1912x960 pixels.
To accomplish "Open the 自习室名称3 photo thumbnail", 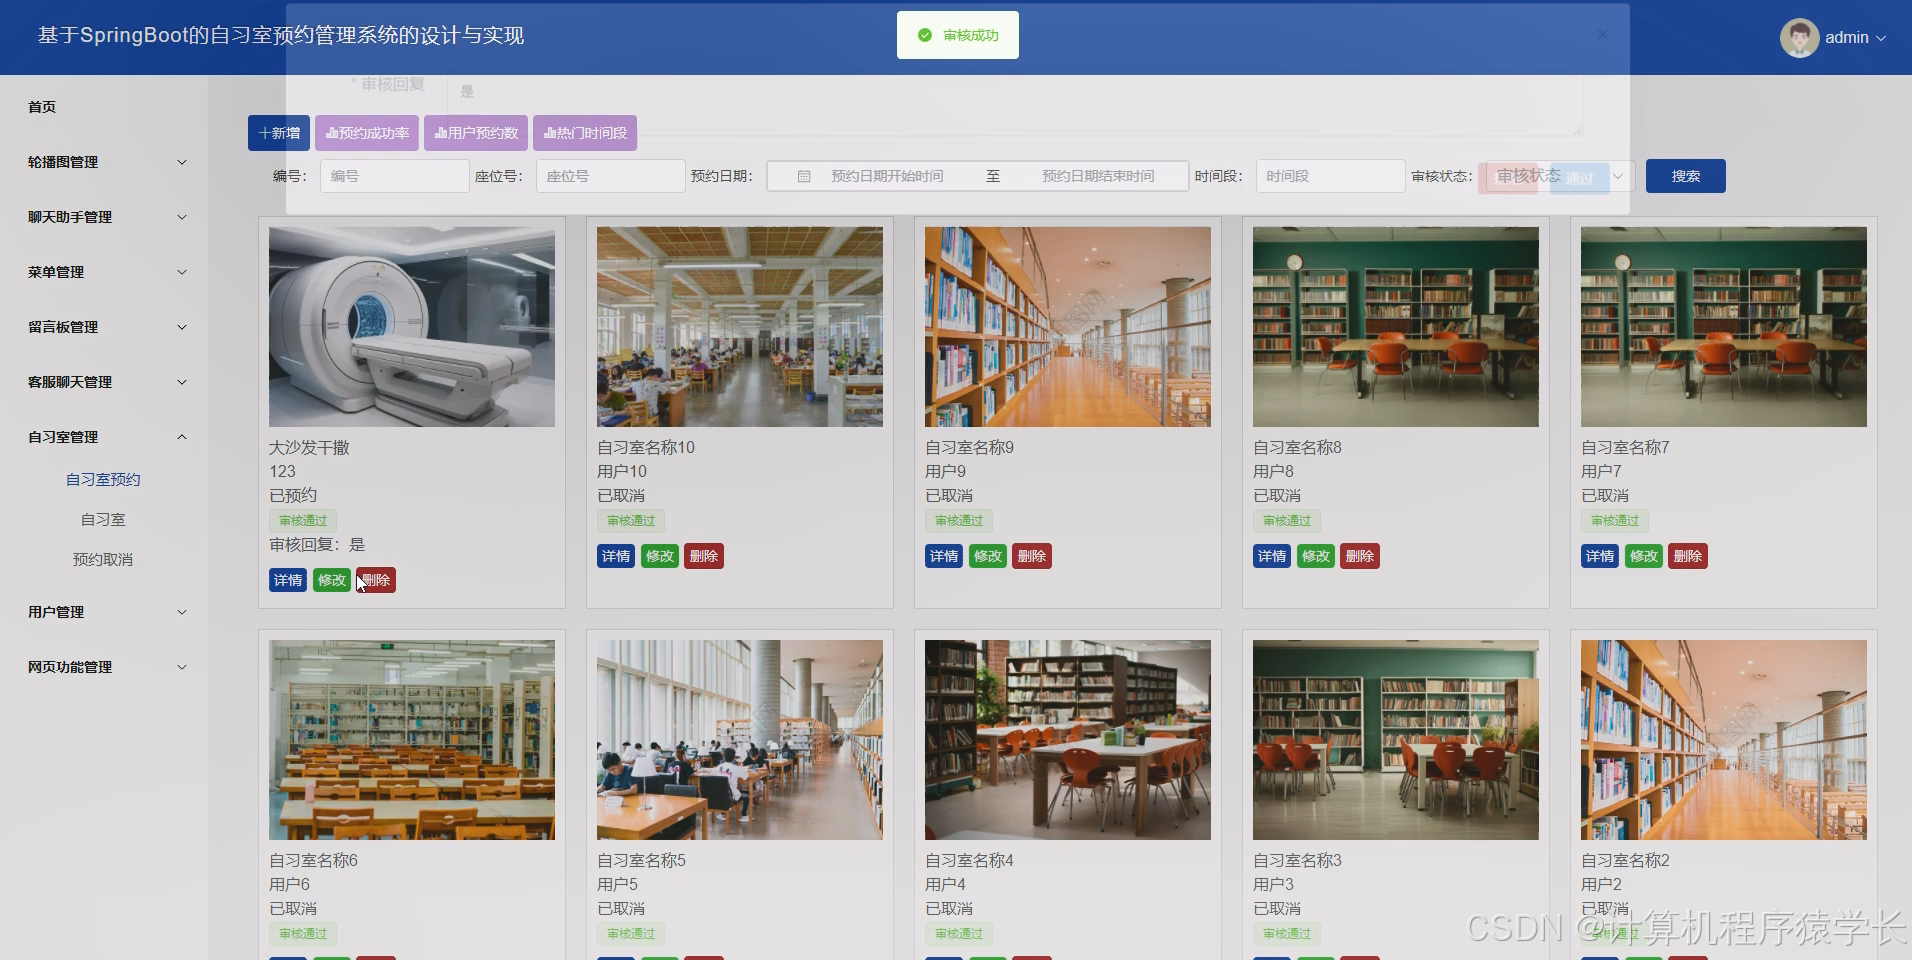I will pos(1396,740).
